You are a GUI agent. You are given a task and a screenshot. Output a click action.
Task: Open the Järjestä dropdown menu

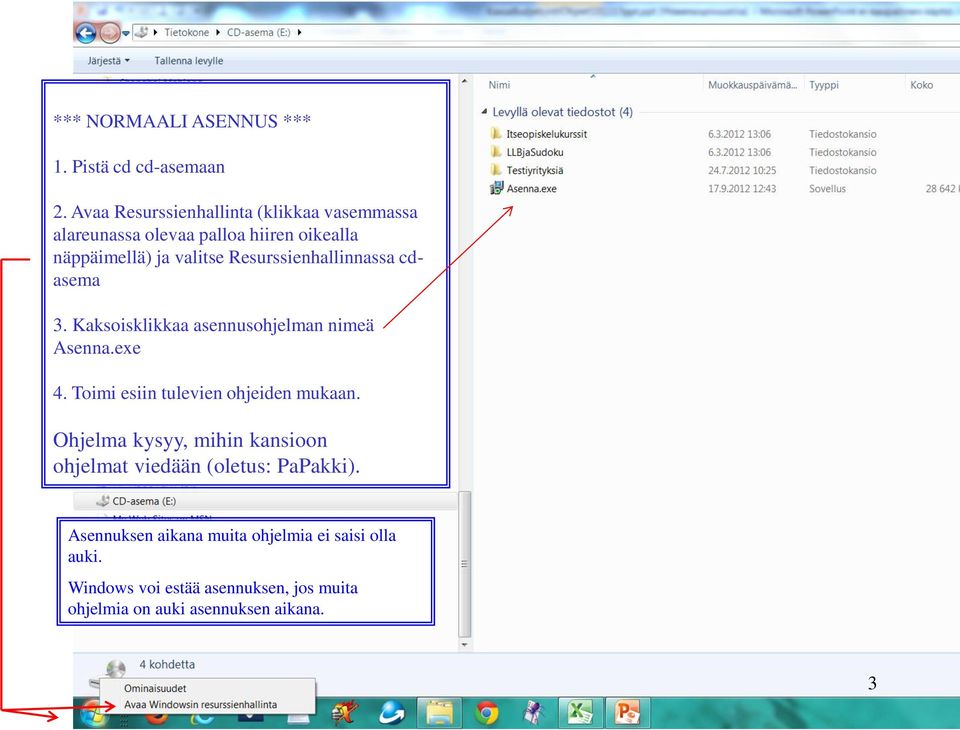[x=108, y=61]
